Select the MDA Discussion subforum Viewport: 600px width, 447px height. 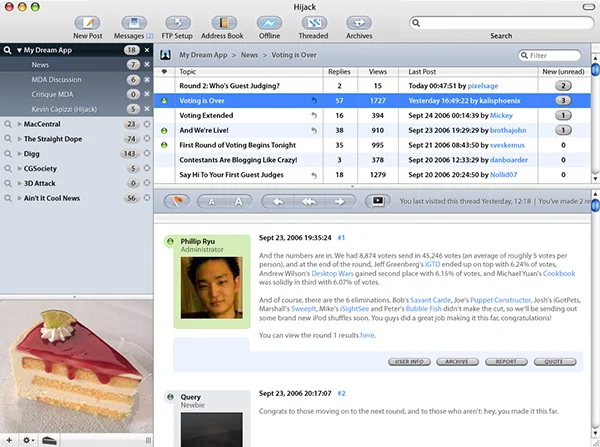point(77,80)
